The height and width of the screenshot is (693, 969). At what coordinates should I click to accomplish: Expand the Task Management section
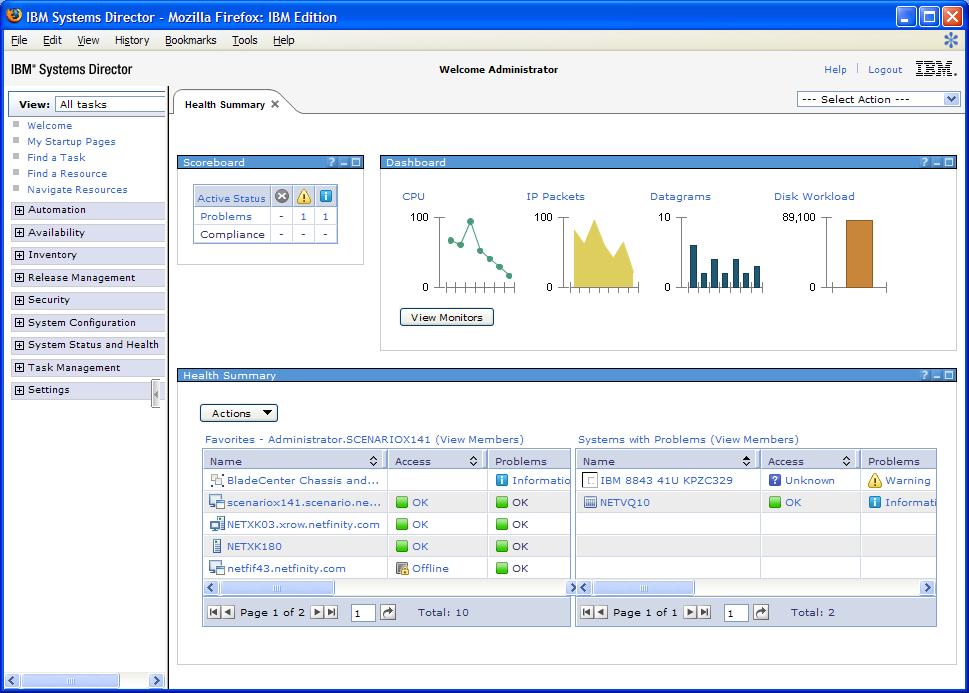pyautogui.click(x=20, y=367)
